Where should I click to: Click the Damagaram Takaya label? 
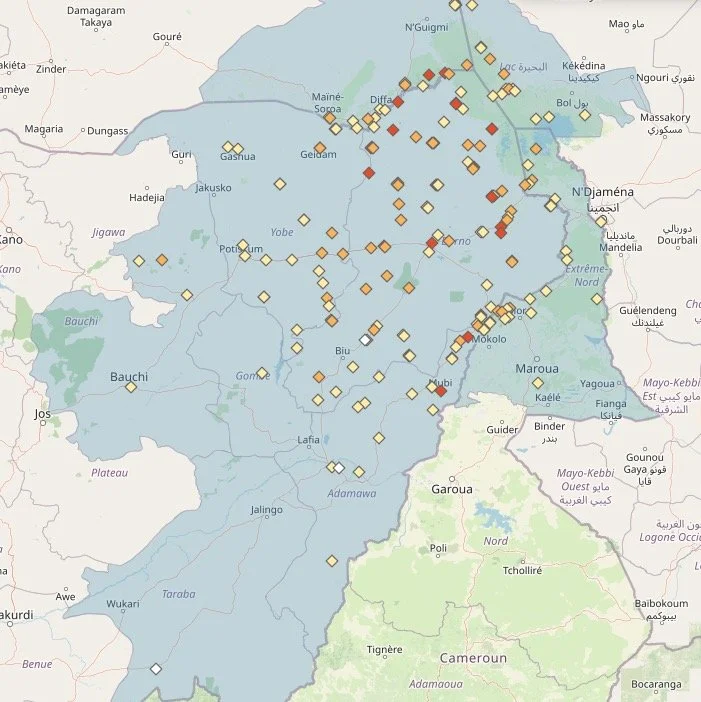click(96, 16)
